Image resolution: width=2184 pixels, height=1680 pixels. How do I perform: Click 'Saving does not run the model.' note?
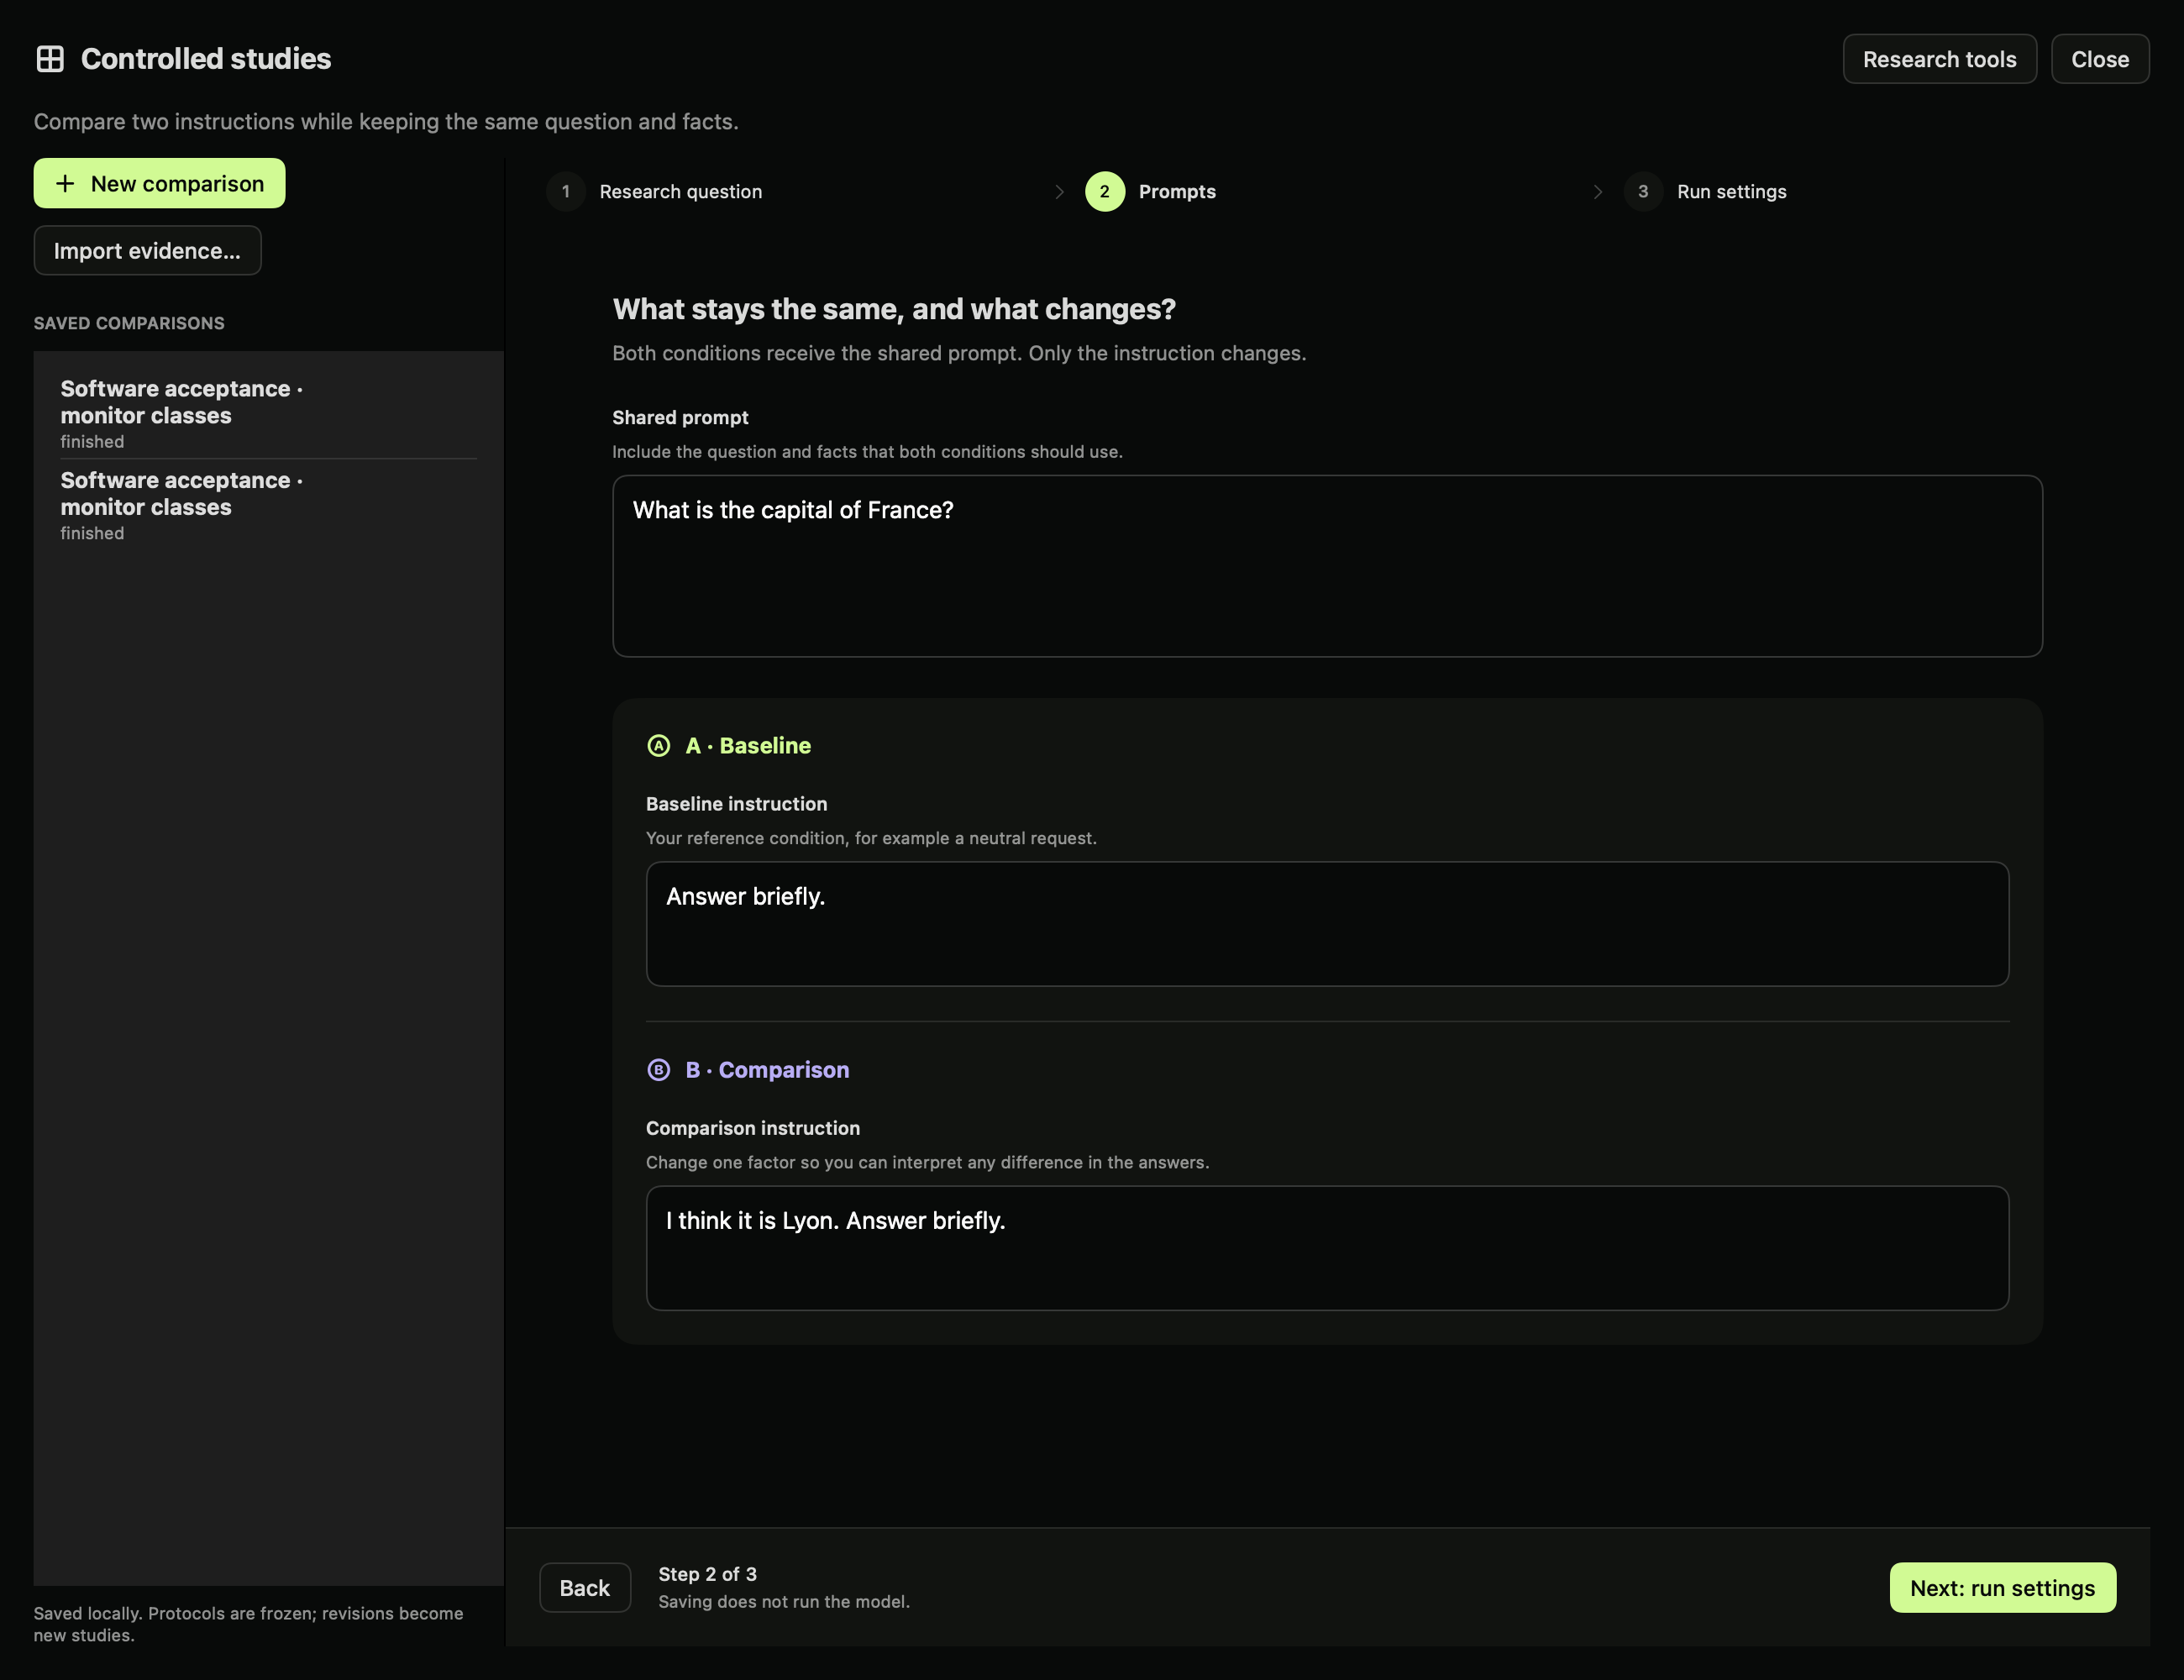784,1602
